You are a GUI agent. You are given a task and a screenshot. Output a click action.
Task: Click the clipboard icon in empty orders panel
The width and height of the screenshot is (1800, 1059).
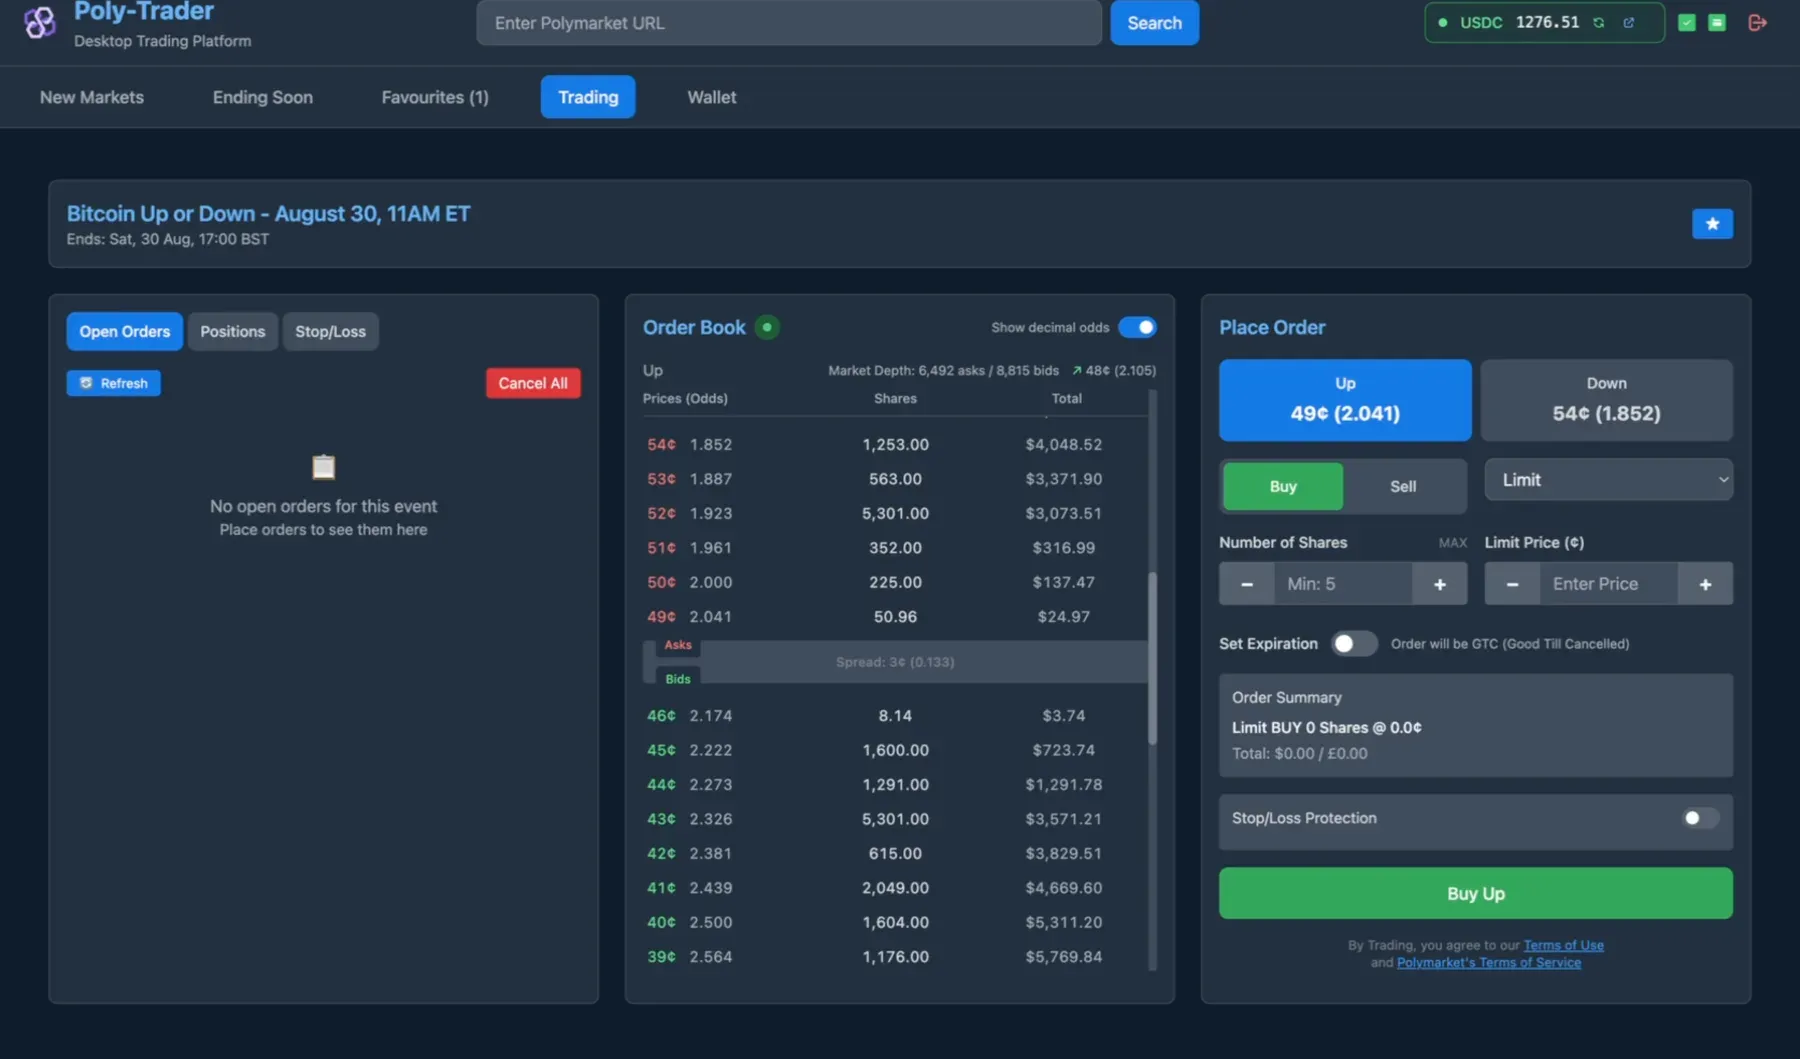pyautogui.click(x=323, y=467)
